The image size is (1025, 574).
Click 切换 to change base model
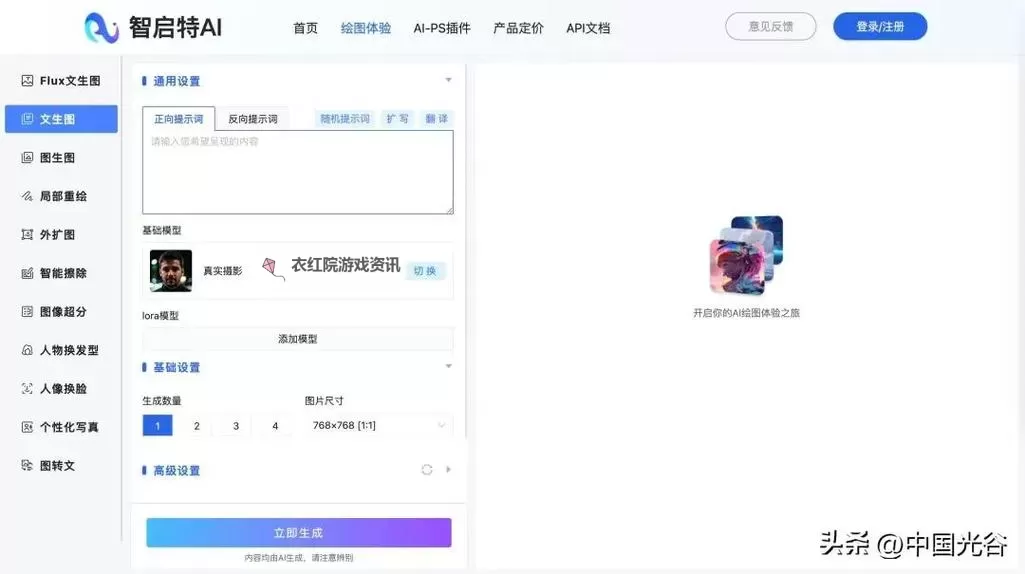425,271
